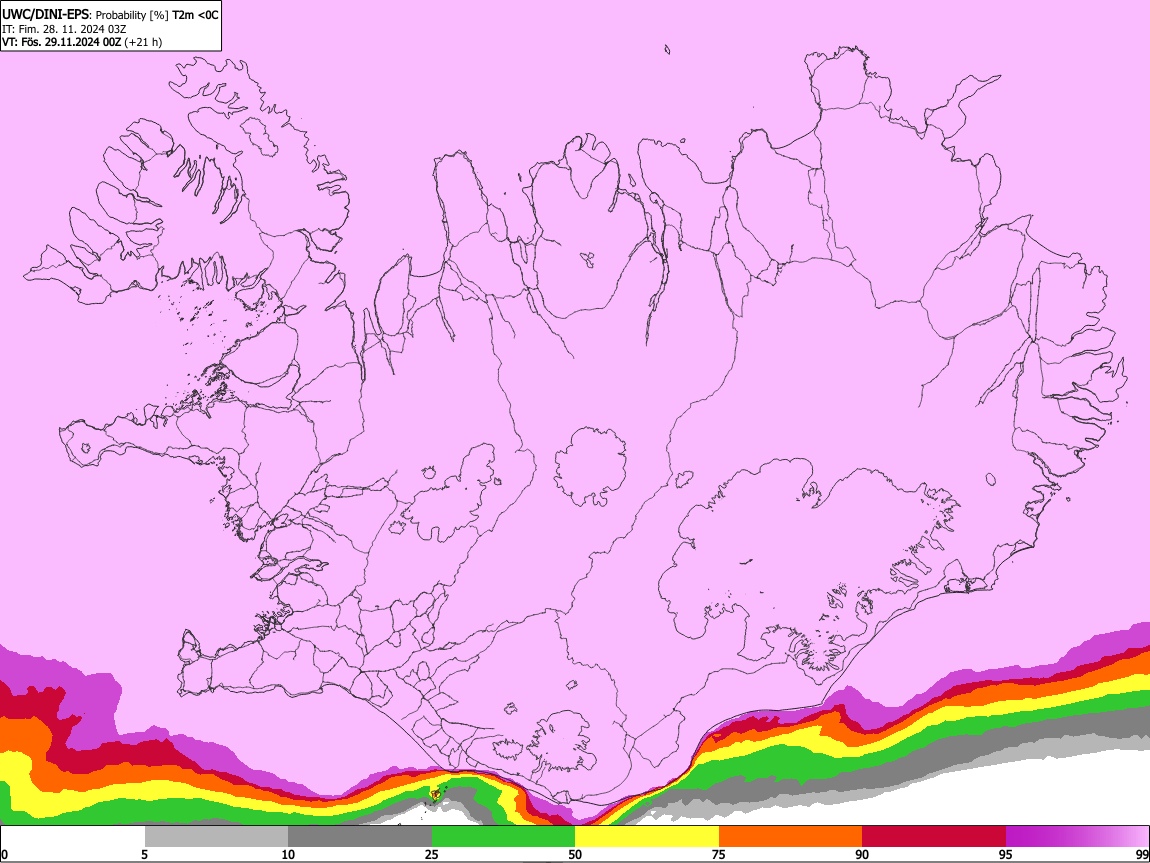Click the legend tick label '90'
This screenshot has width=1150, height=863.
(x=862, y=854)
